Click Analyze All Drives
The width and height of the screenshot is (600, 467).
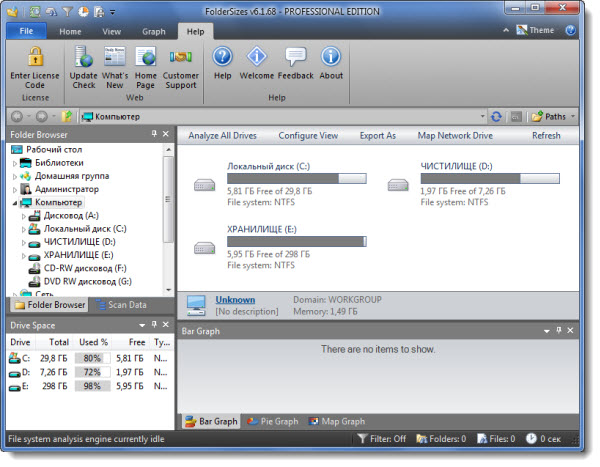223,135
